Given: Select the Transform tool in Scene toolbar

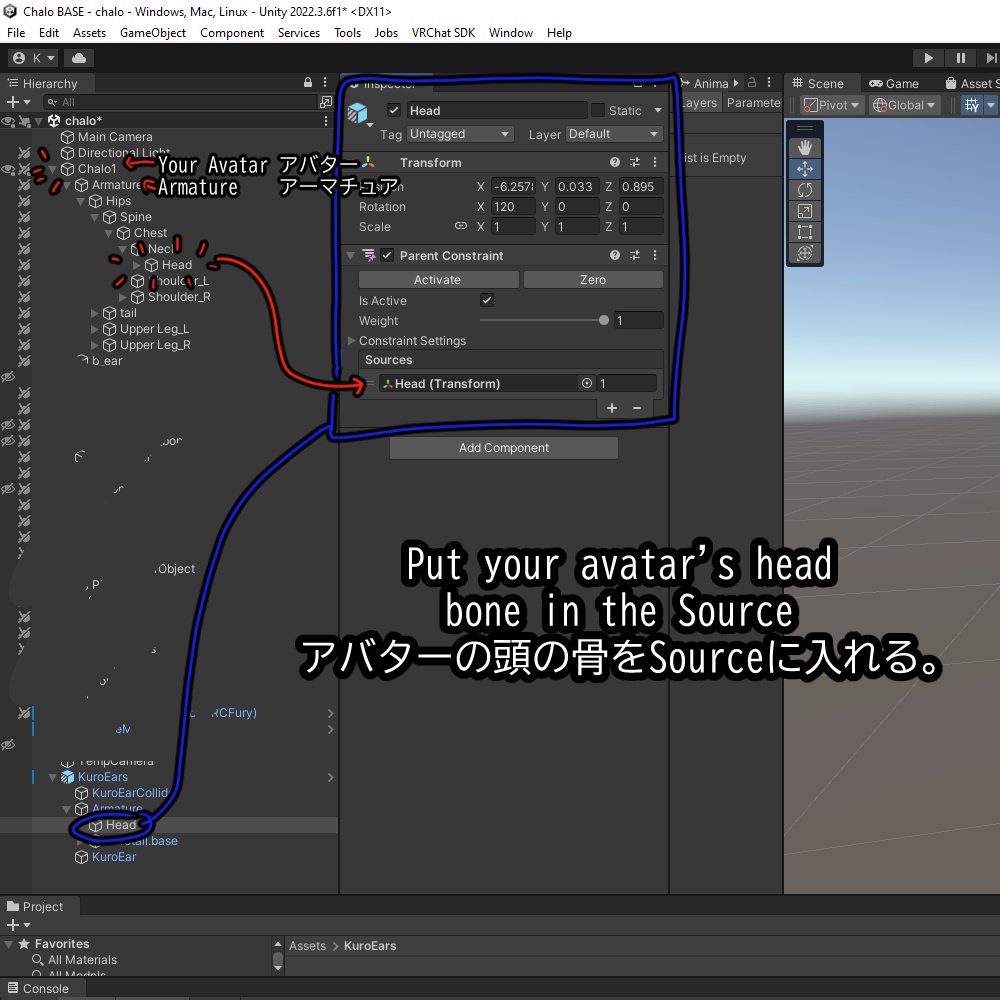Looking at the screenshot, I should tap(804, 253).
